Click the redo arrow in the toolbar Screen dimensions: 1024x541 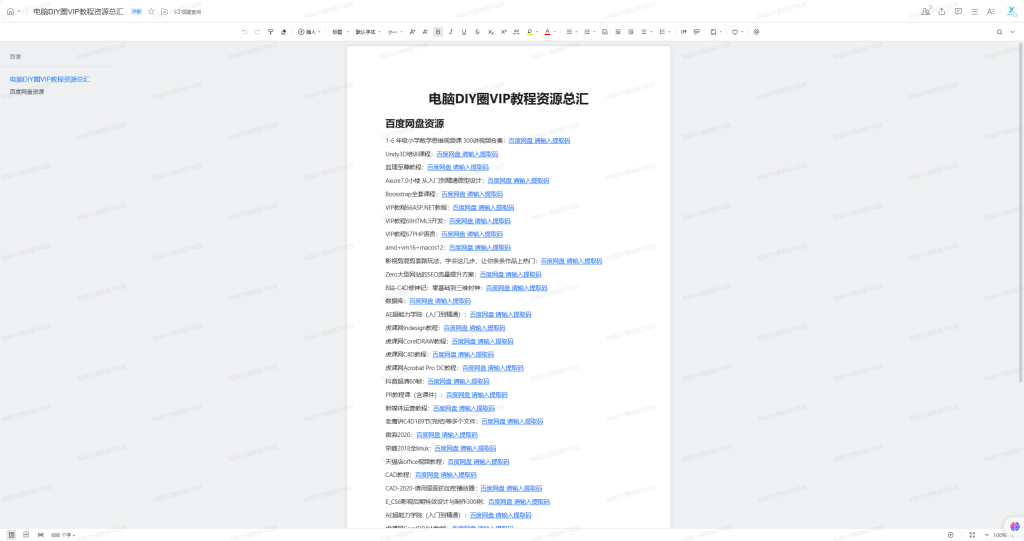point(257,31)
